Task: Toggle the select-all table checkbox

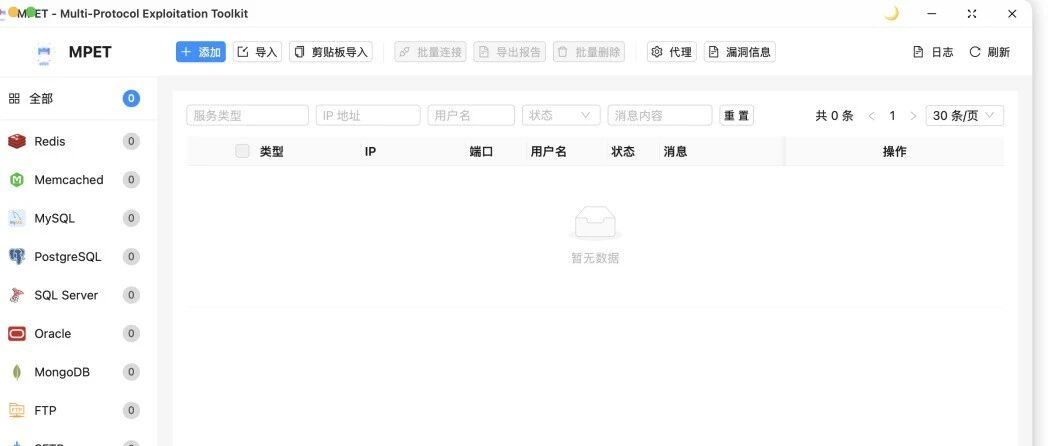Action: 242,151
